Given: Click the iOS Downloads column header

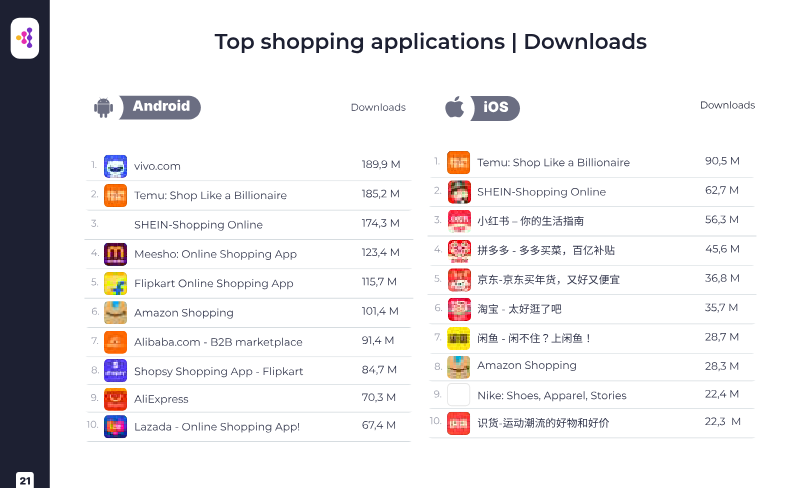Looking at the screenshot, I should point(727,105).
